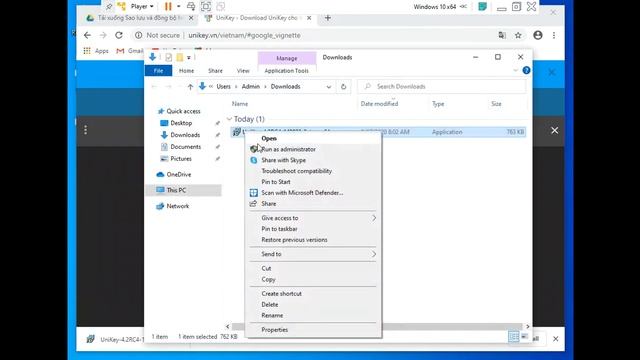Open the address bar history dropdown

(x=329, y=87)
